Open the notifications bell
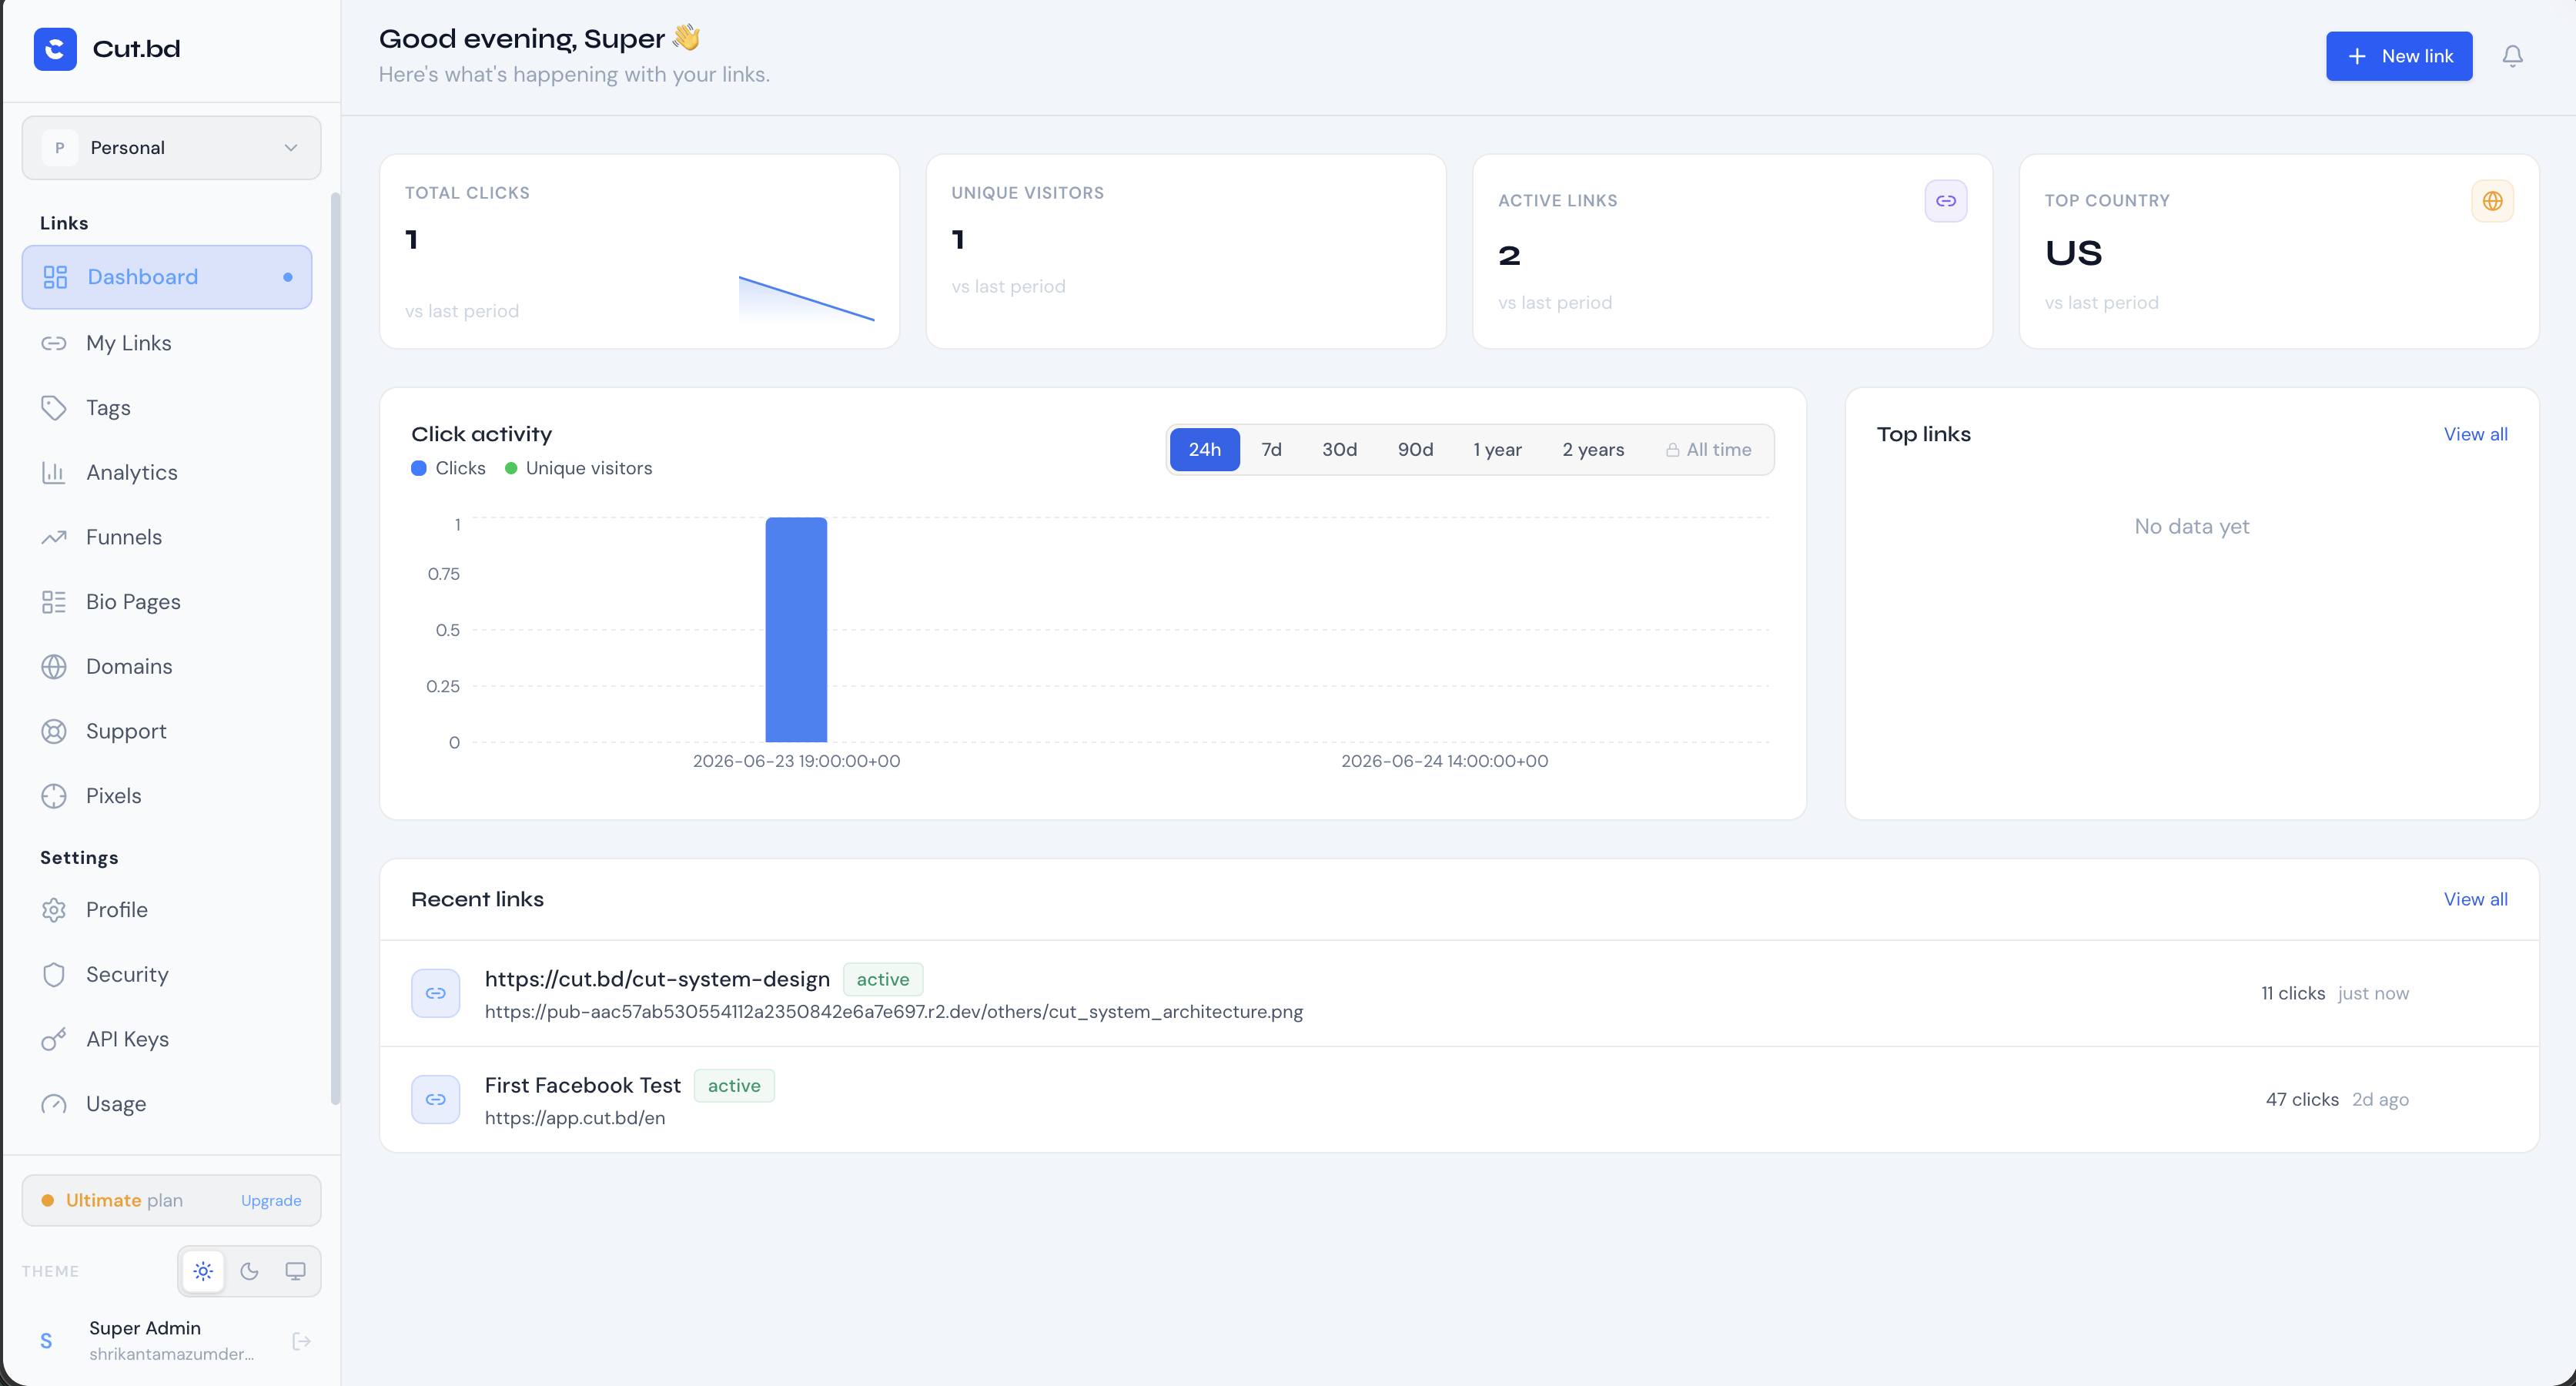 [2512, 56]
